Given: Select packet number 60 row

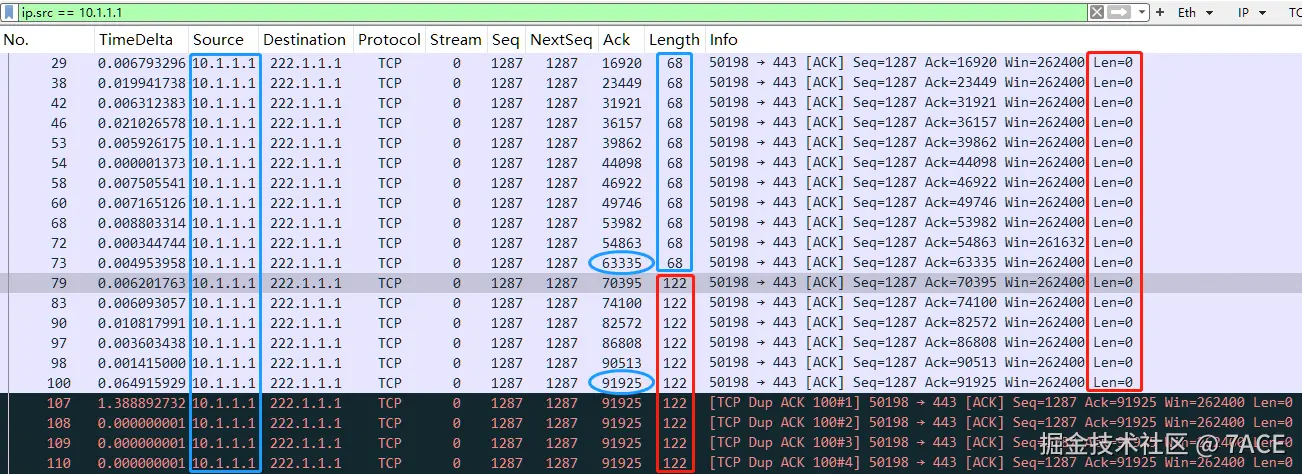Looking at the screenshot, I should [651, 202].
